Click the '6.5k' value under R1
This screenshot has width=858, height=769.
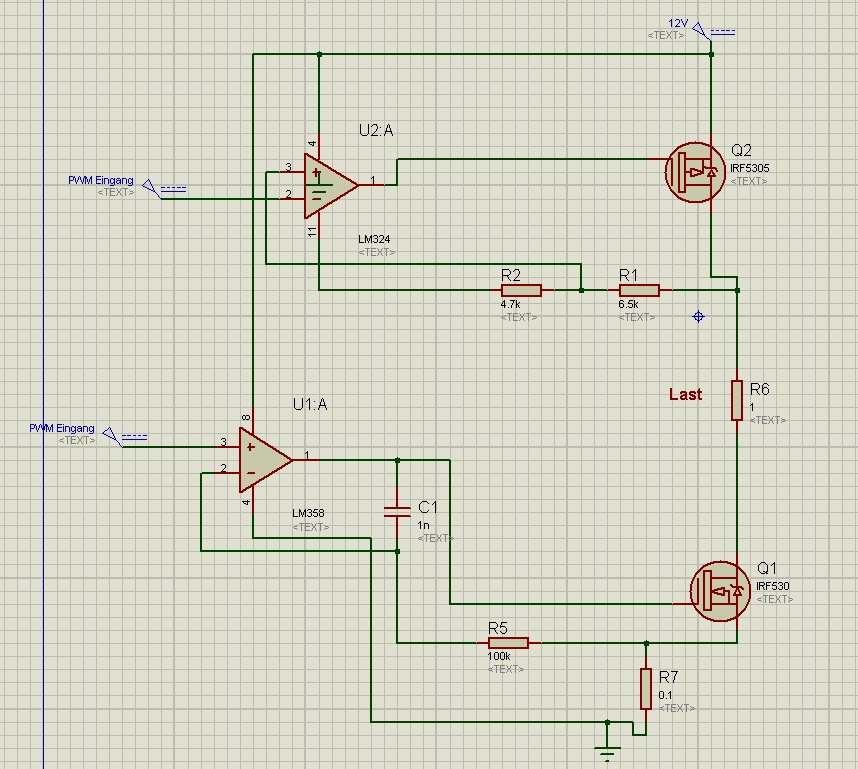[628, 304]
